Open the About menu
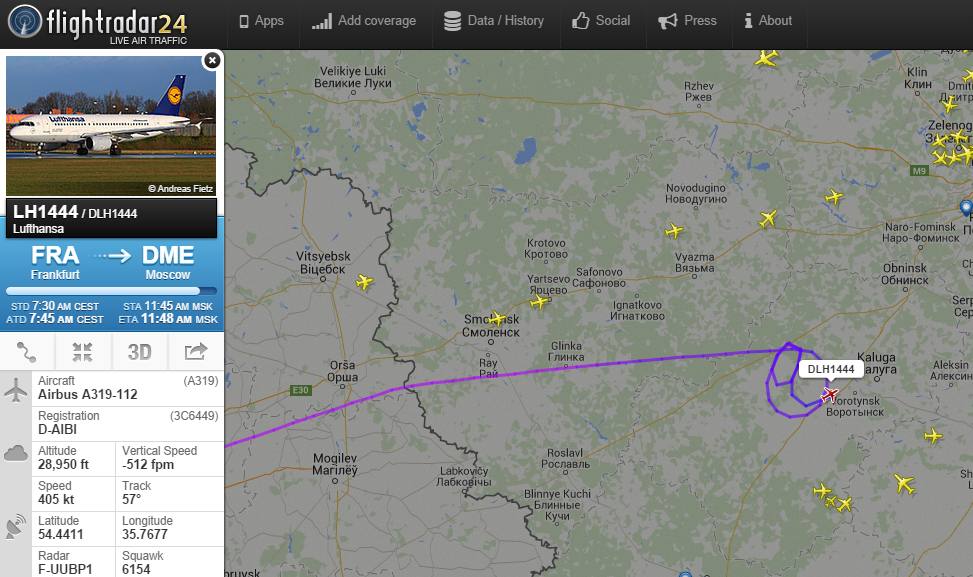The image size is (973, 577). (768, 21)
